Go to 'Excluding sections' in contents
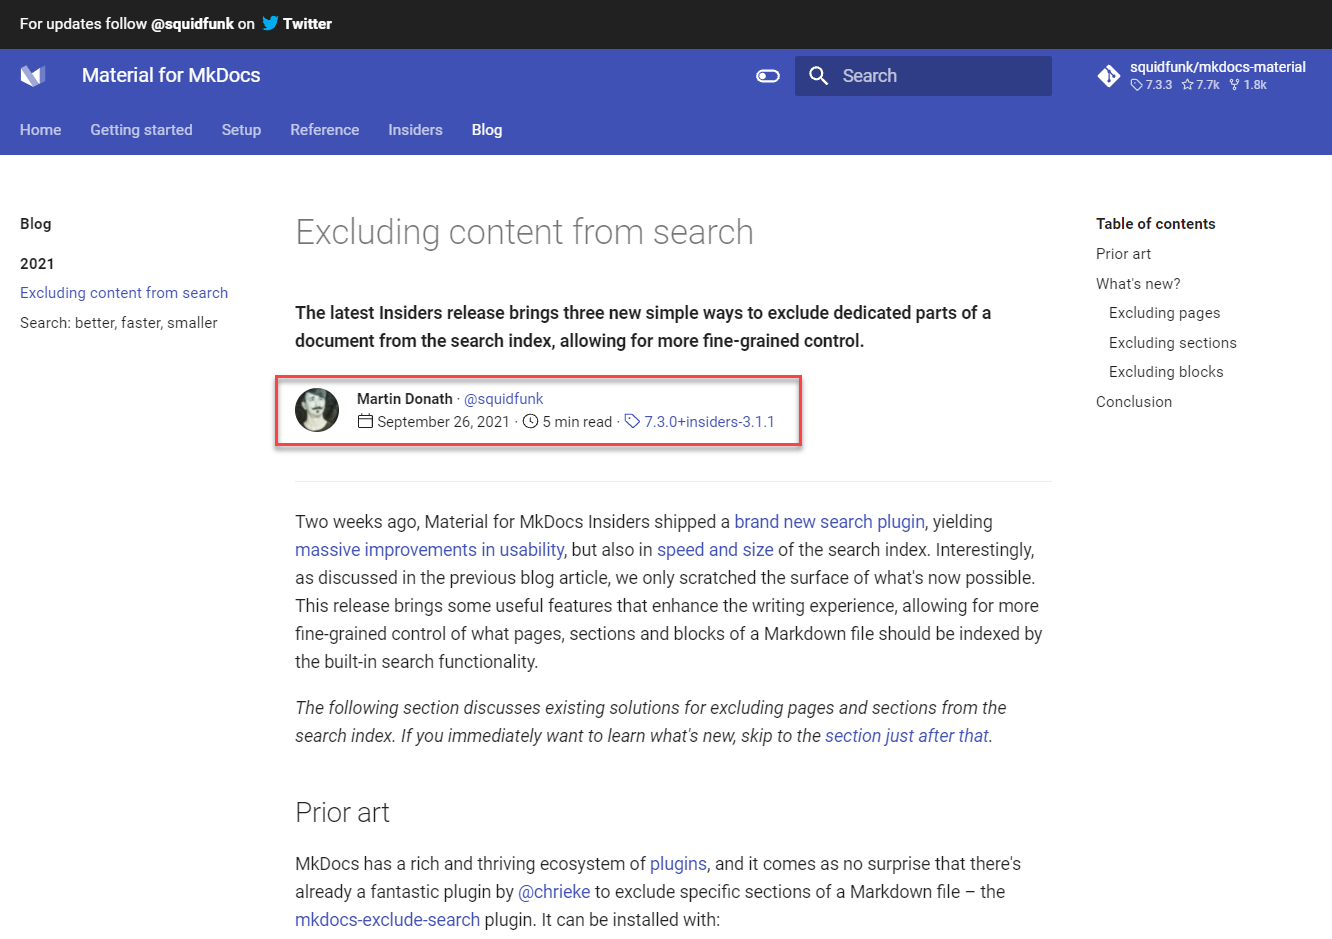The image size is (1332, 939). click(x=1172, y=343)
